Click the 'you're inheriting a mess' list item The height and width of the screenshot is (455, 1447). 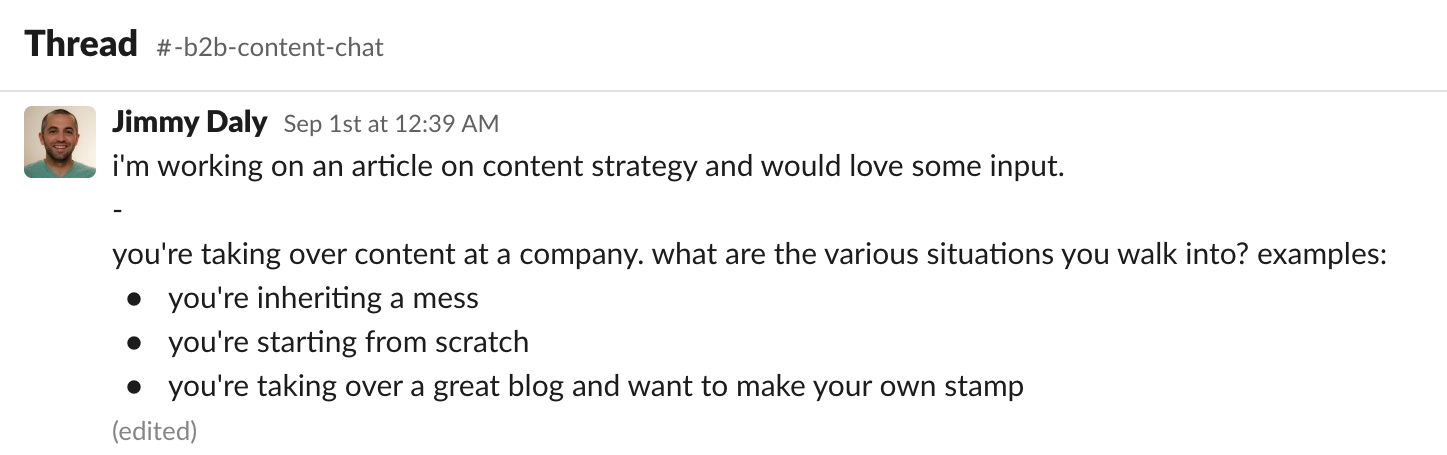[x=323, y=298]
